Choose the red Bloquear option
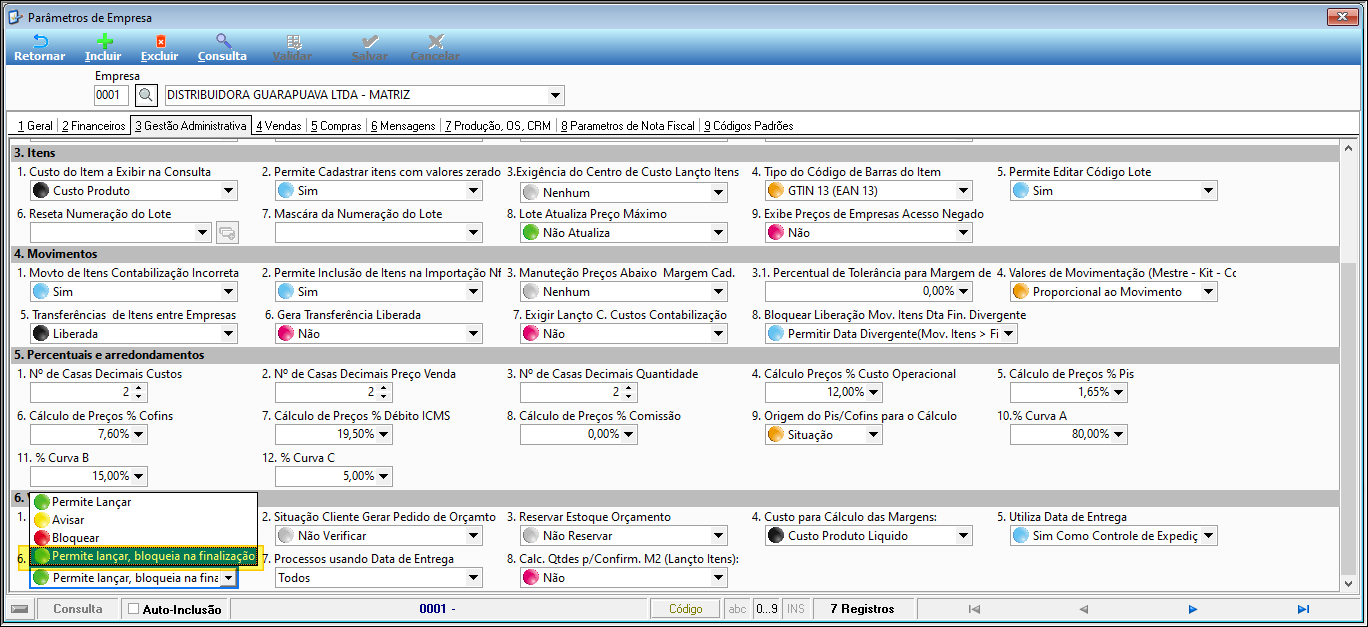This screenshot has height=627, width=1368. (x=75, y=538)
